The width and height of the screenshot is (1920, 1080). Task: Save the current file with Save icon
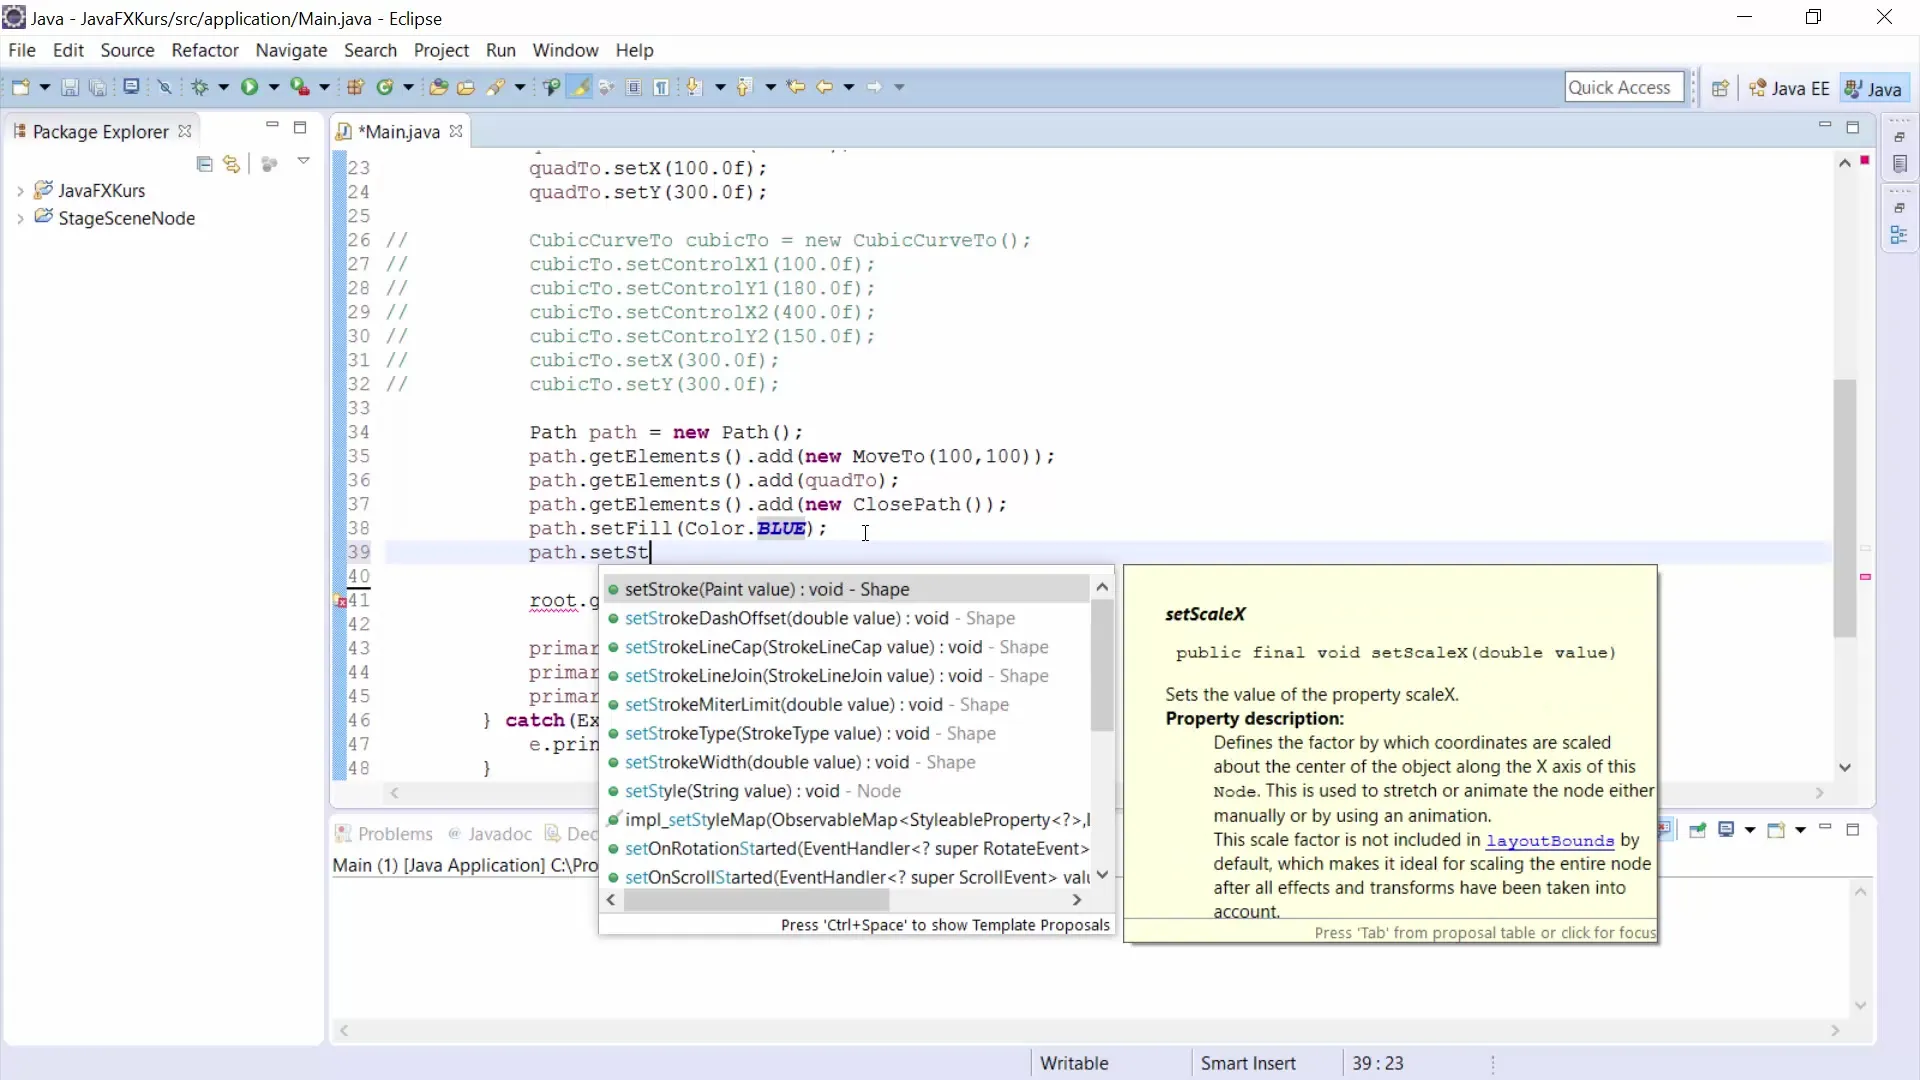tap(70, 88)
